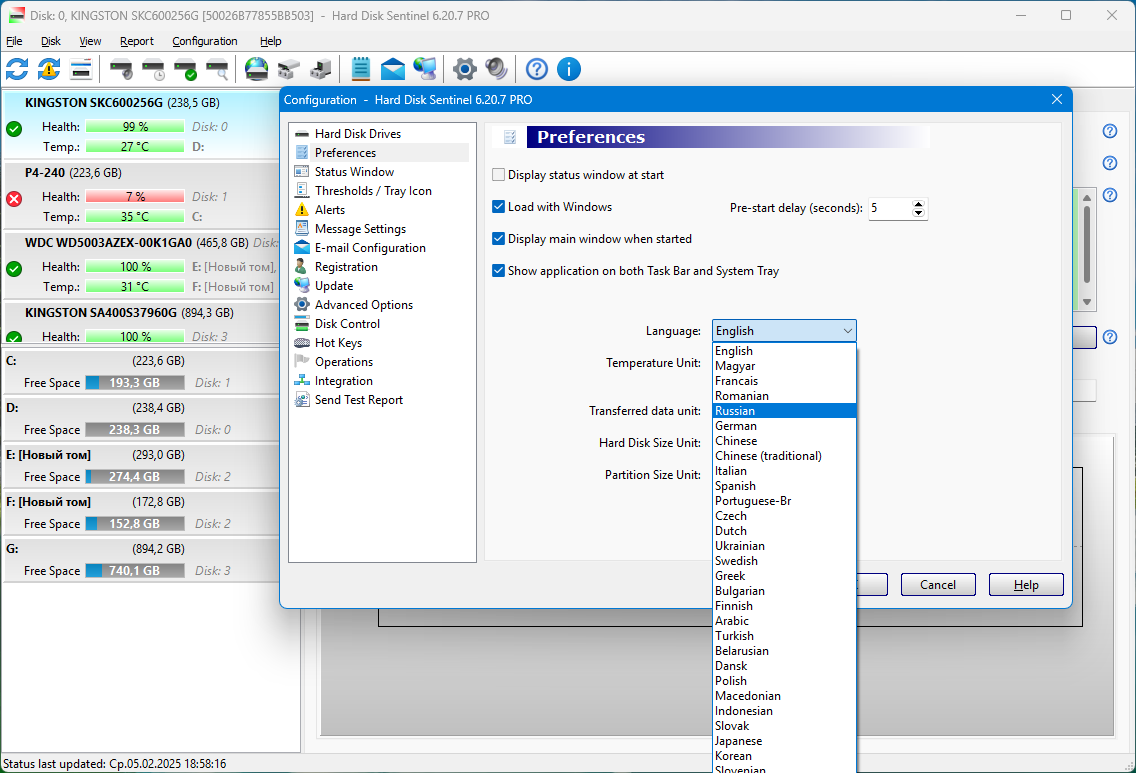Open the Report menu
Viewport: 1136px width, 773px height.
(137, 41)
